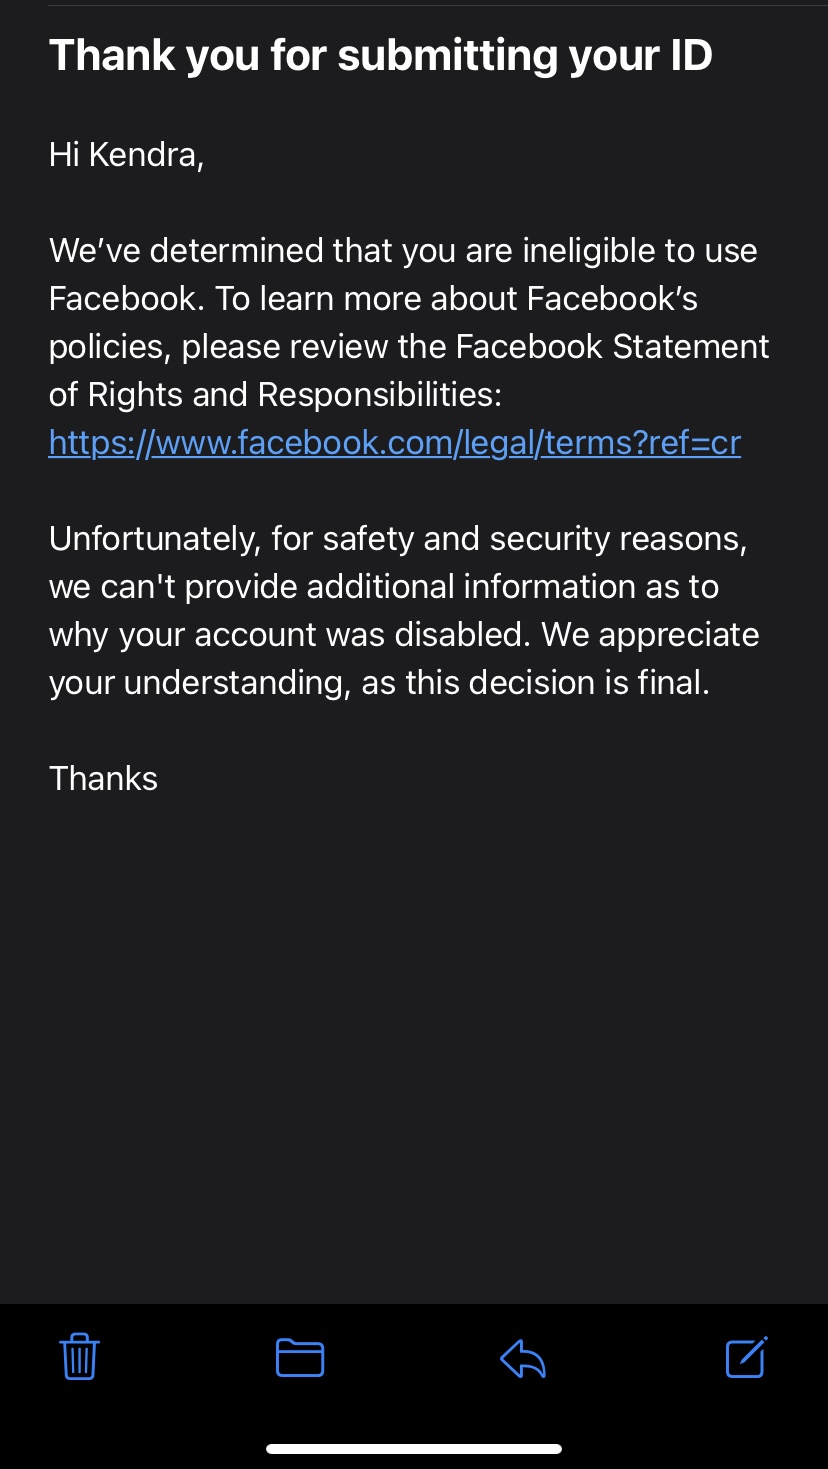828x1469 pixels.
Task: Start a new email using the compose icon
Action: [x=745, y=1357]
